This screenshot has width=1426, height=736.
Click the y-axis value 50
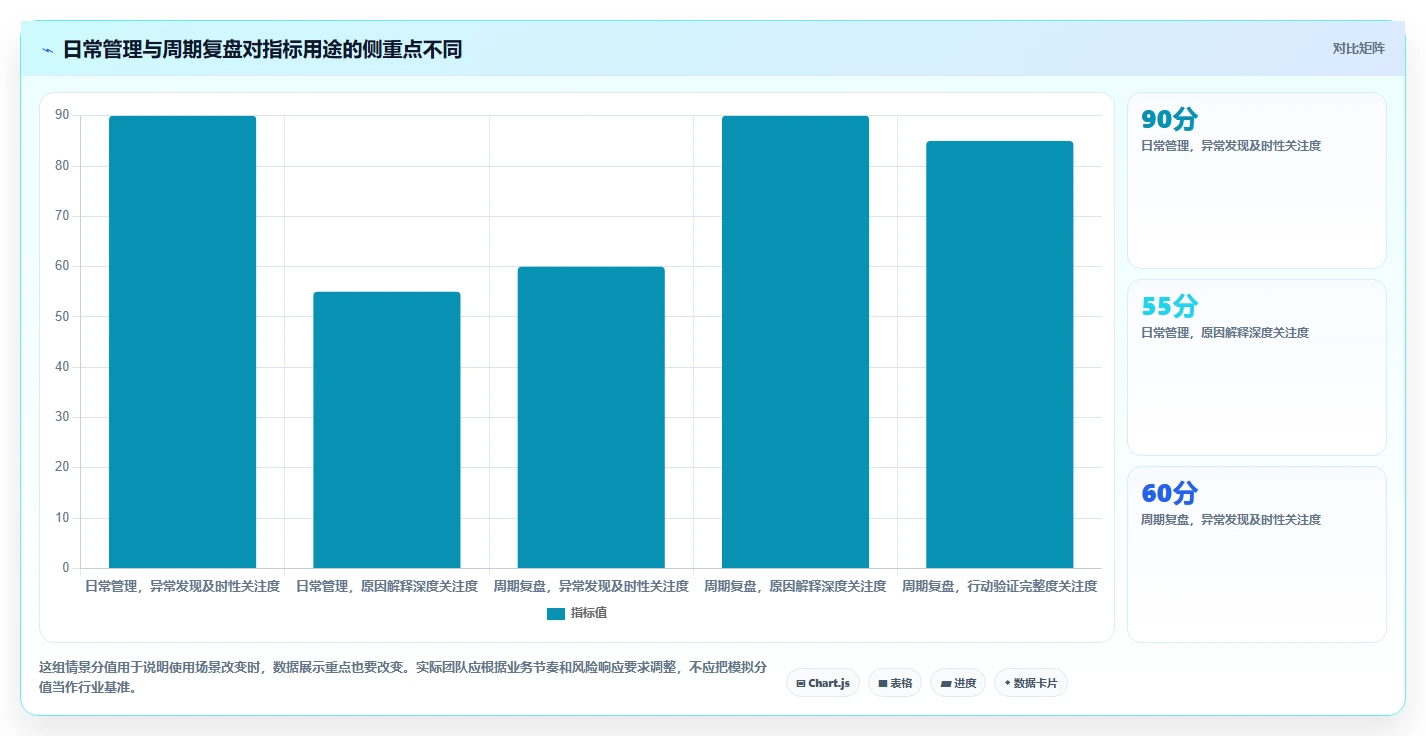[62, 317]
